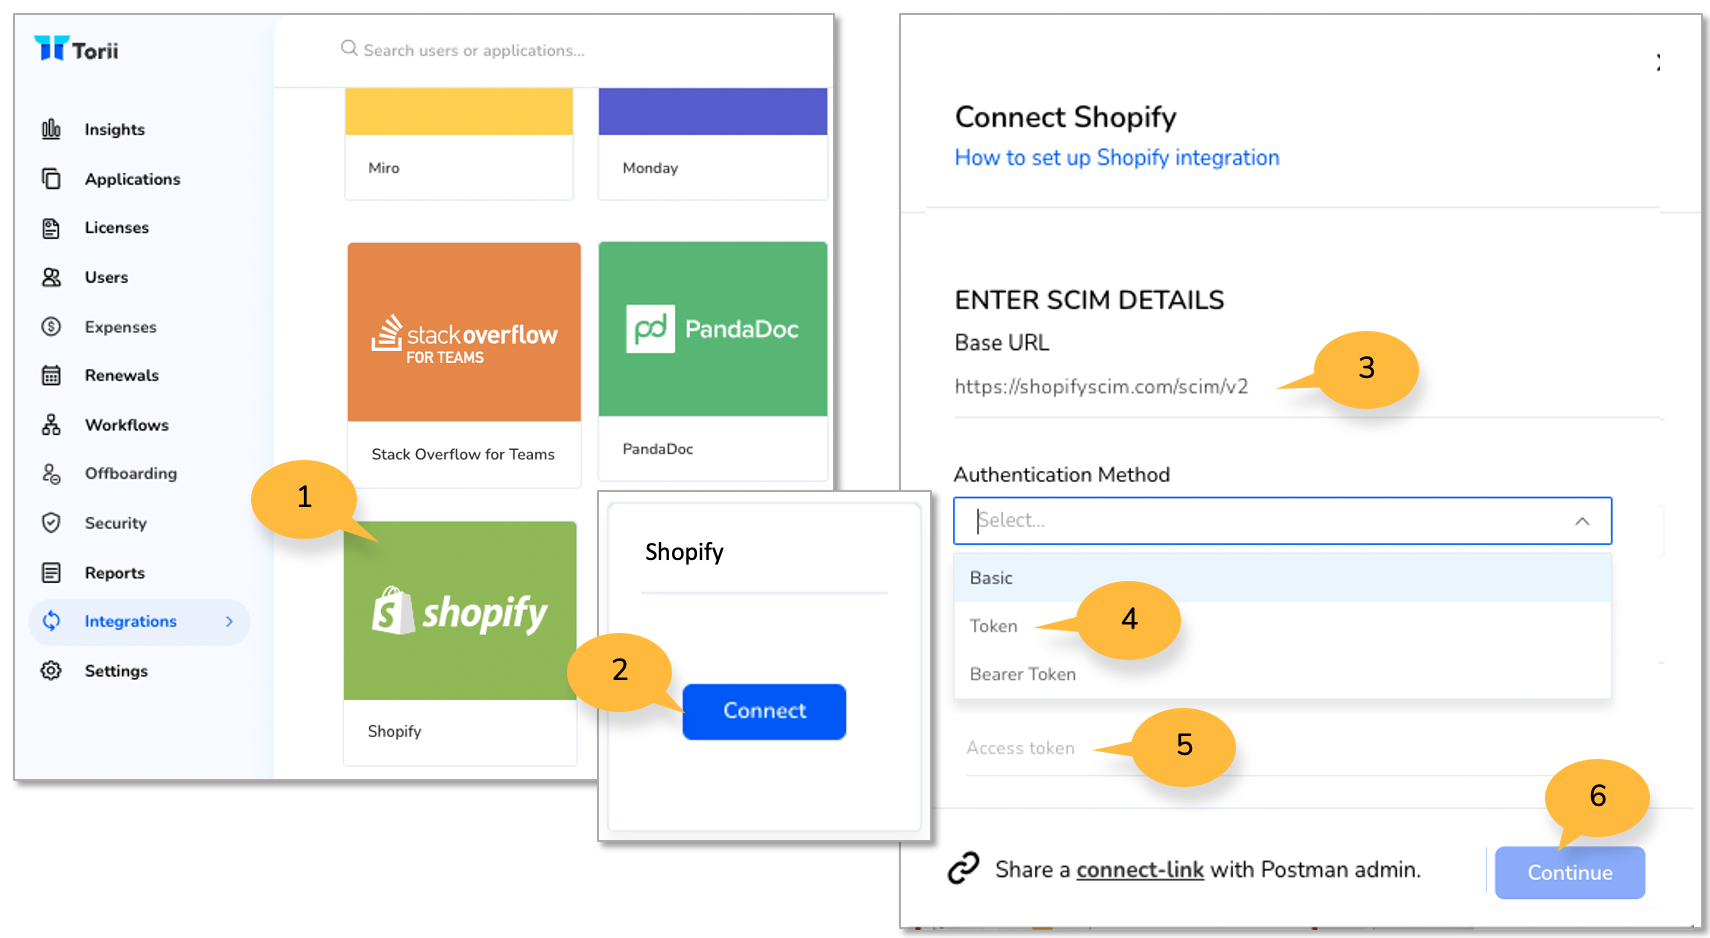Click the Settings gear icon
The image size is (1710, 938).
[x=51, y=671]
